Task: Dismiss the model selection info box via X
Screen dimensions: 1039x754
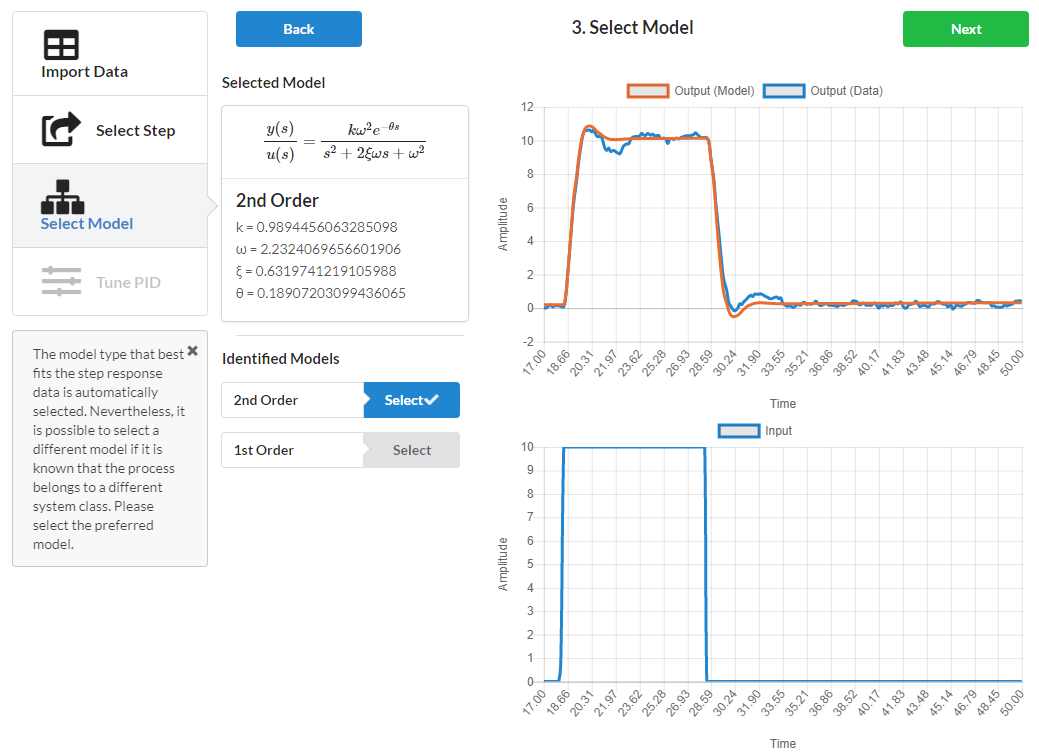Action: pyautogui.click(x=192, y=351)
